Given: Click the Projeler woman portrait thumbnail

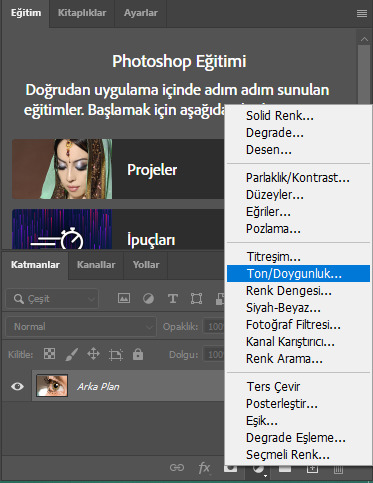Looking at the screenshot, I should [x=62, y=169].
